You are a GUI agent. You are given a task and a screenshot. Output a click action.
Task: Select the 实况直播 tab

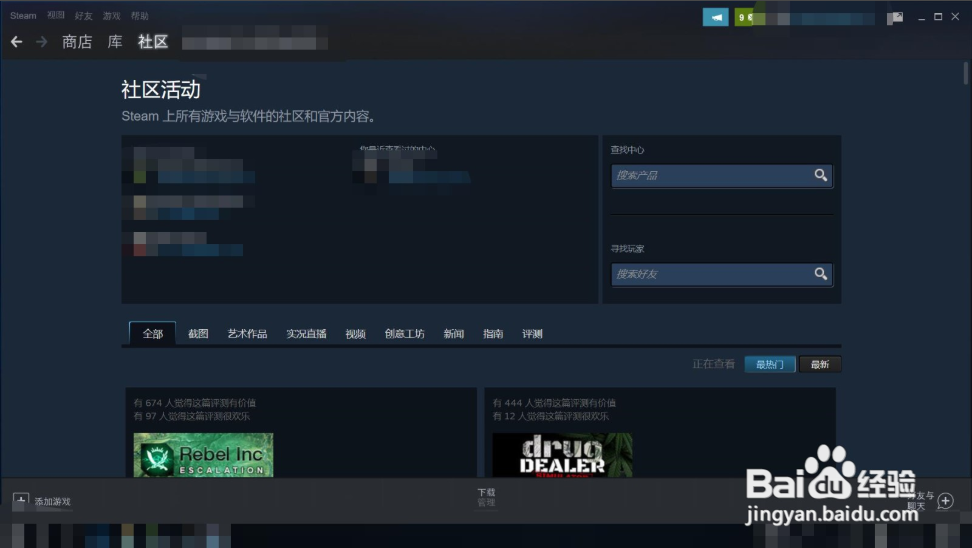(x=306, y=334)
